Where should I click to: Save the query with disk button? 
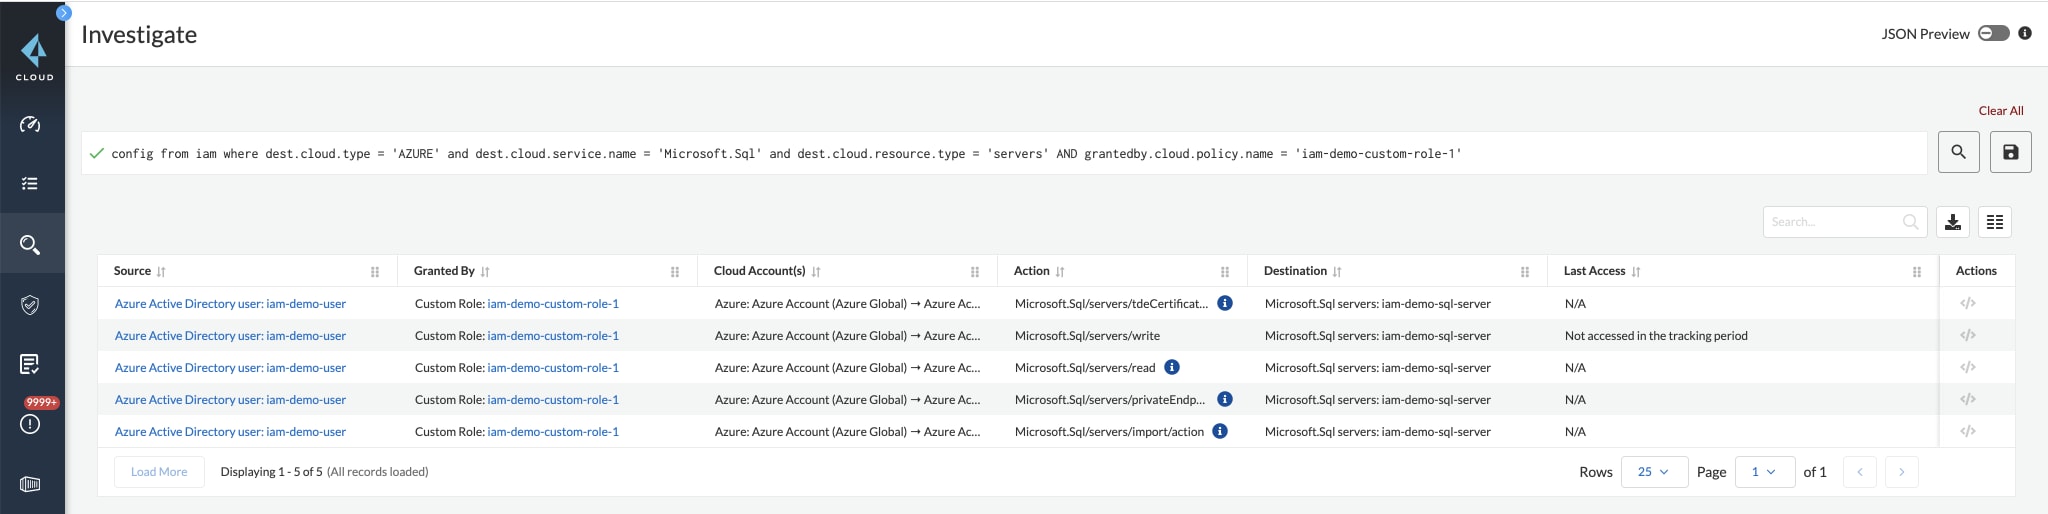tap(2011, 152)
